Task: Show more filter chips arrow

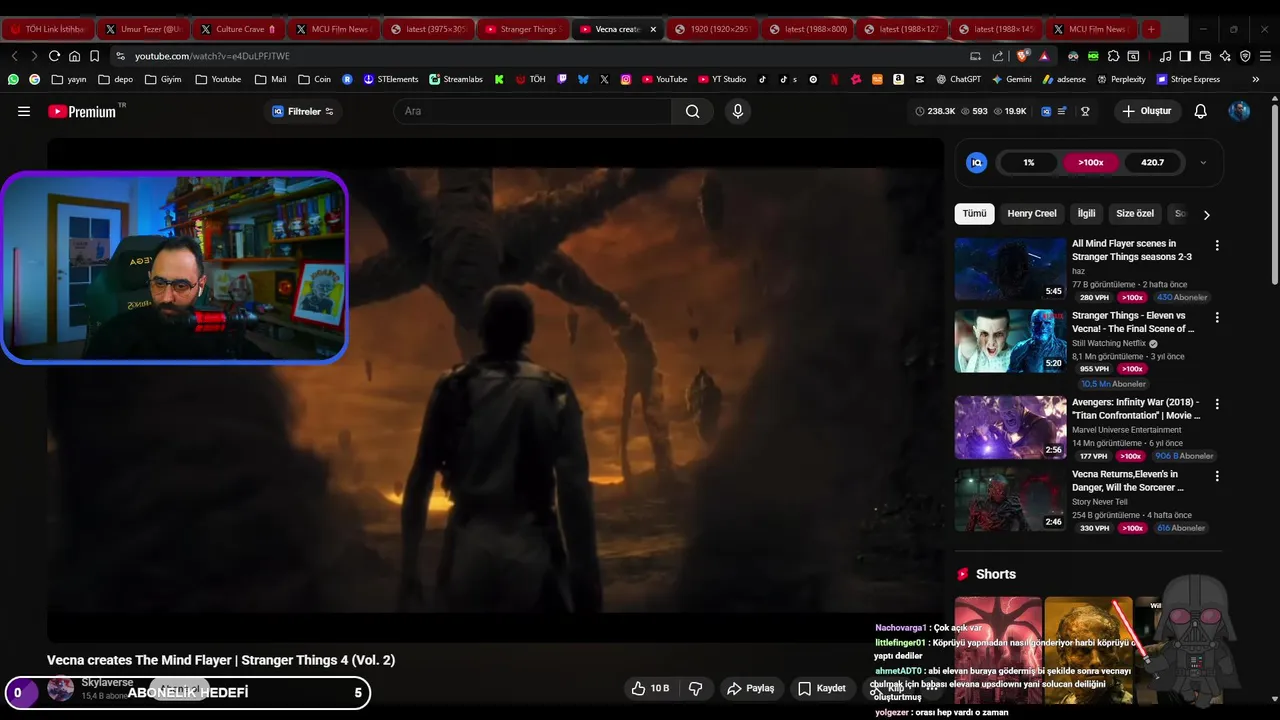Action: [x=1206, y=214]
